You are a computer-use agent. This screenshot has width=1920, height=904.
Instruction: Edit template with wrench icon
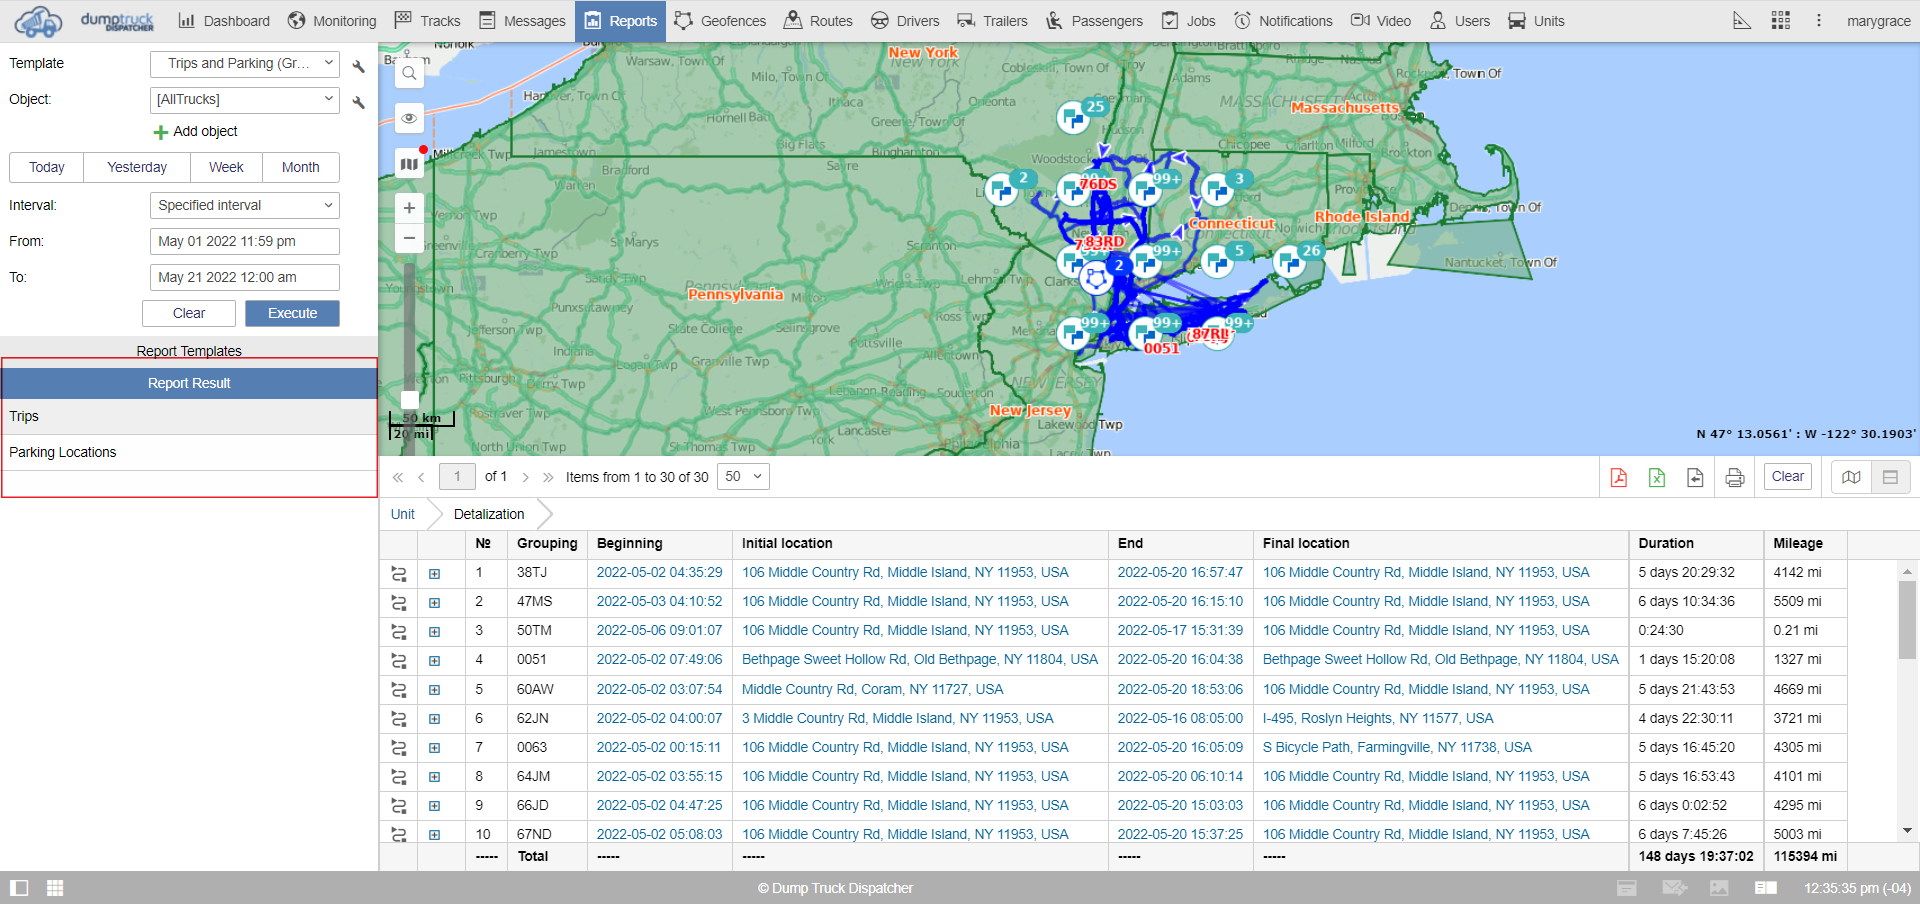coord(358,67)
